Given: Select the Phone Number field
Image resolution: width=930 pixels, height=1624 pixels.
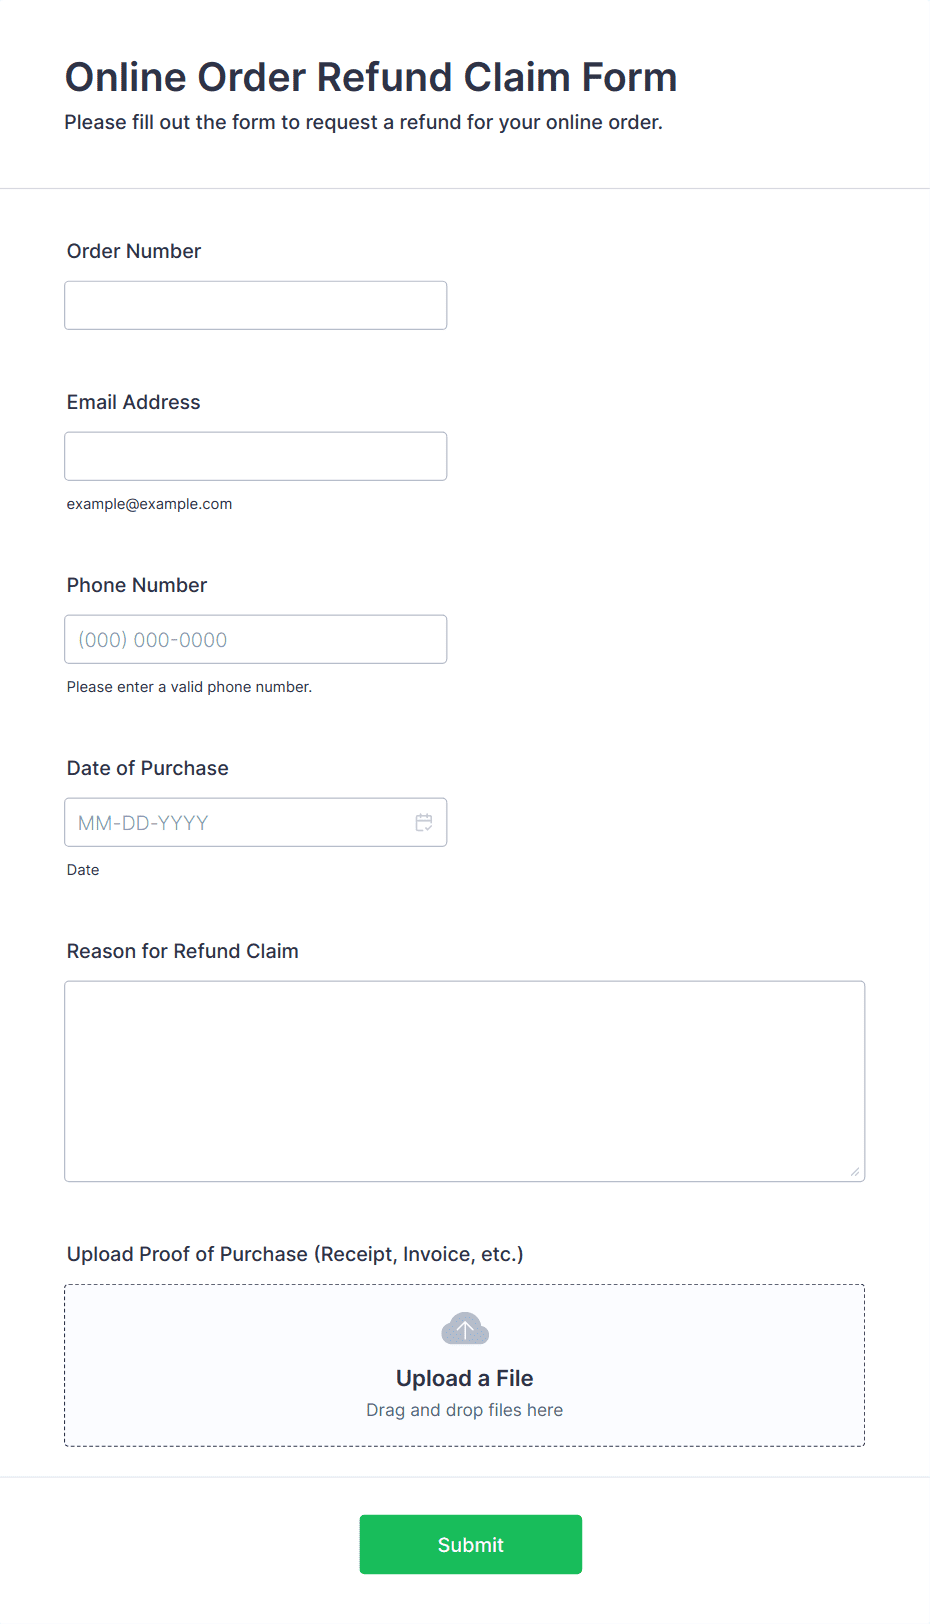Looking at the screenshot, I should click(x=256, y=639).
